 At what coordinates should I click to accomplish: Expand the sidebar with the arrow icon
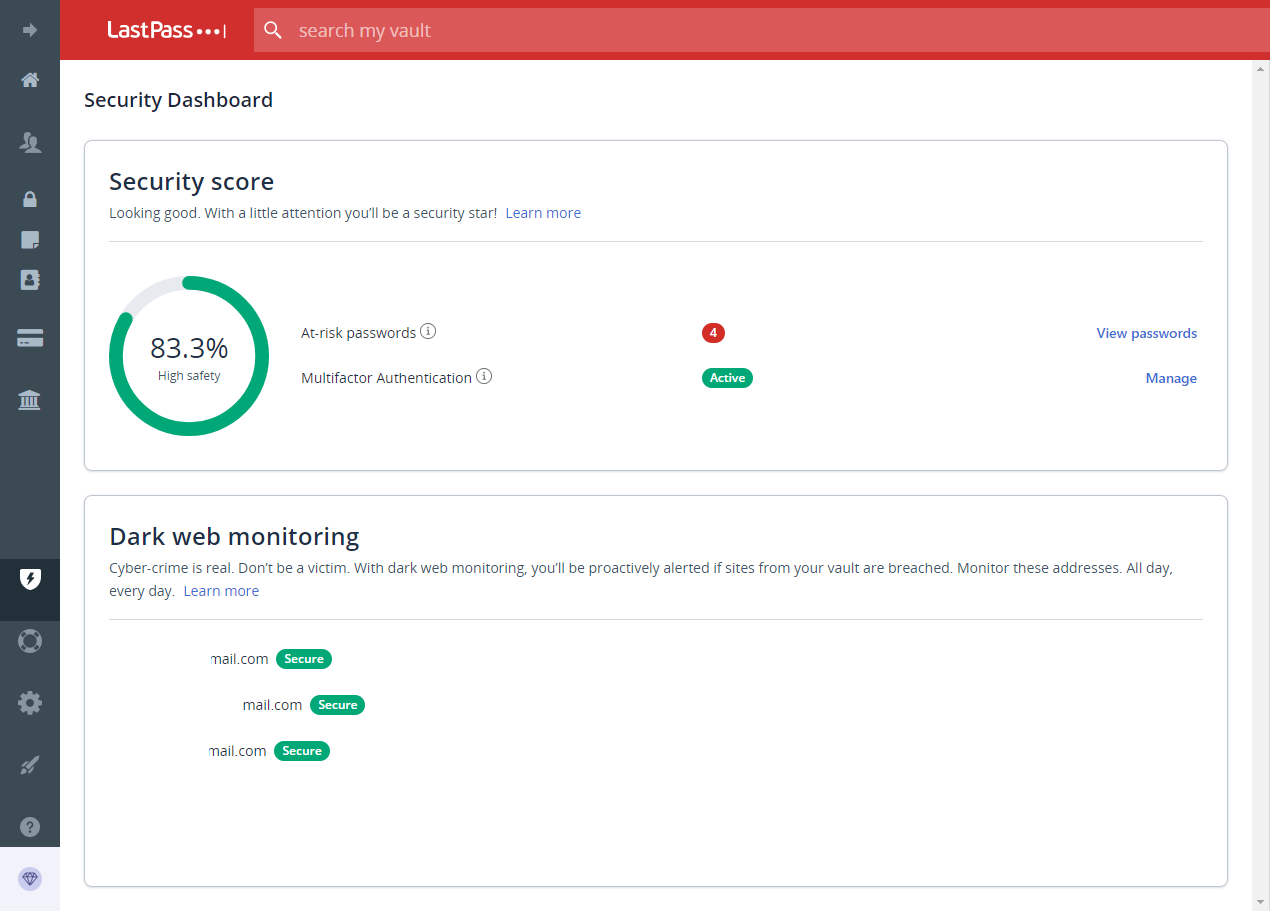[30, 30]
